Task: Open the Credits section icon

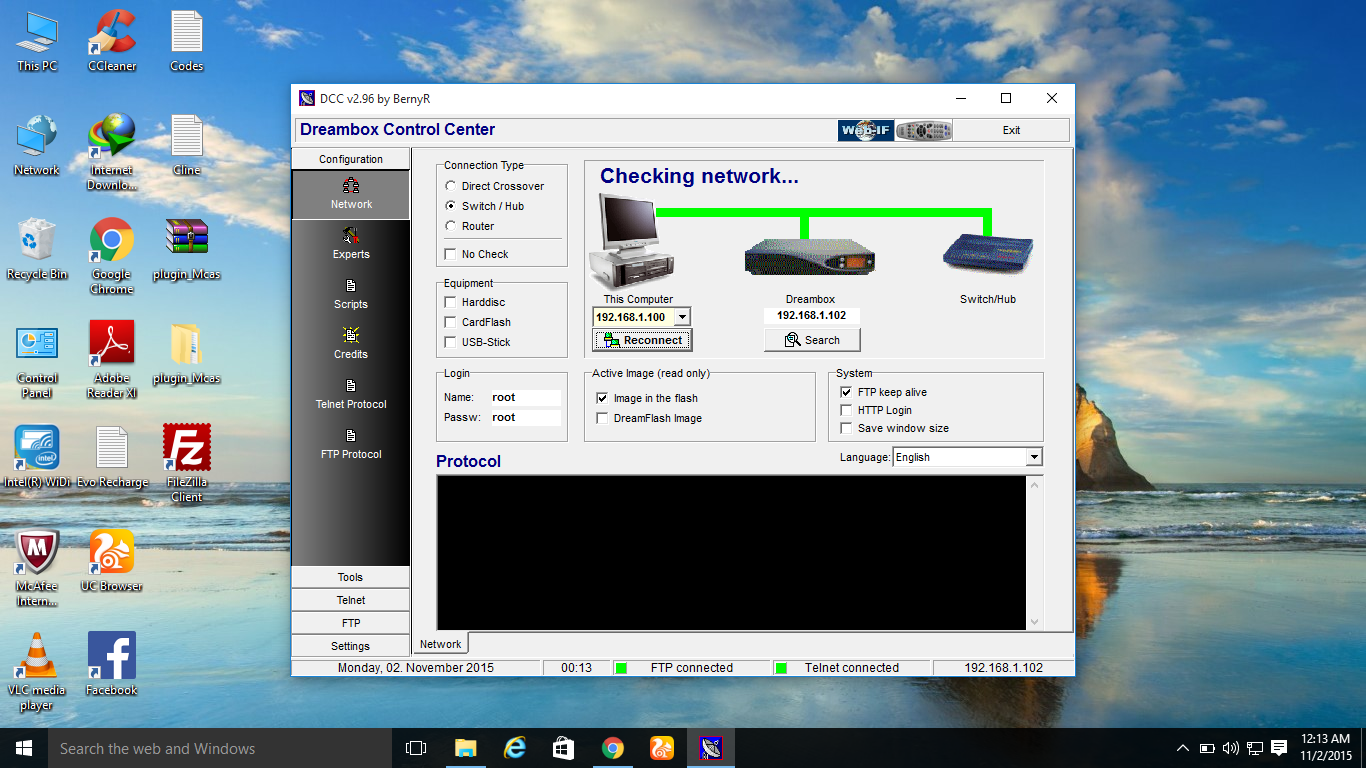Action: pos(351,335)
